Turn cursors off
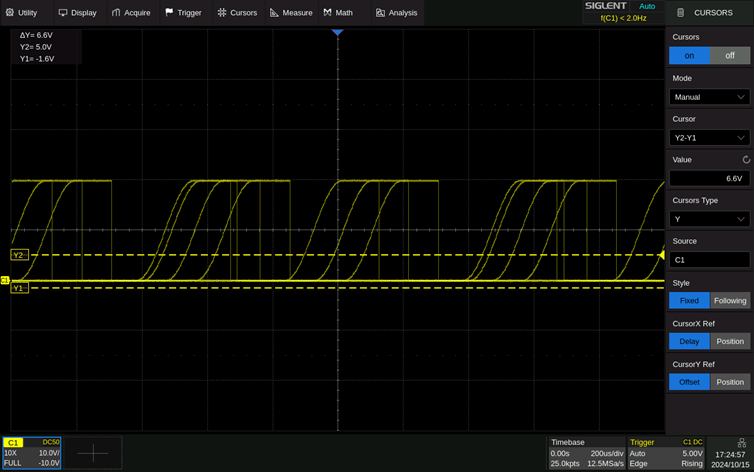Viewport: 754px width, 472px height. 729,56
